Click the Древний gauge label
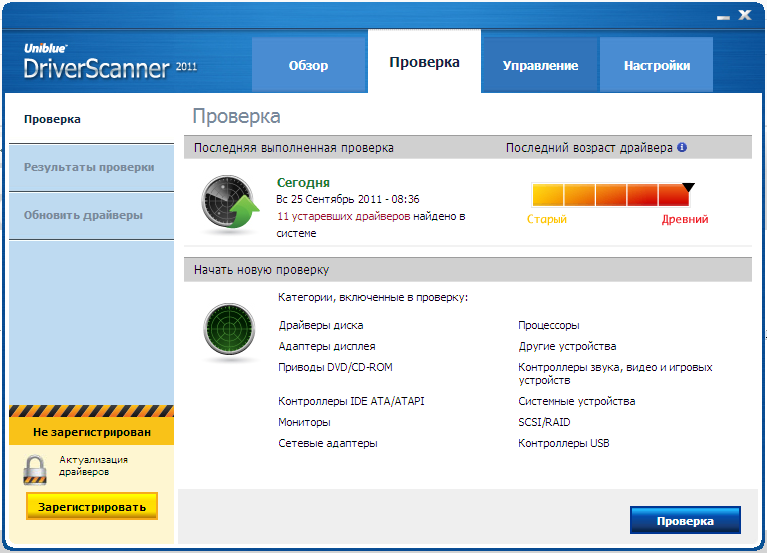The width and height of the screenshot is (767, 553). [x=684, y=219]
